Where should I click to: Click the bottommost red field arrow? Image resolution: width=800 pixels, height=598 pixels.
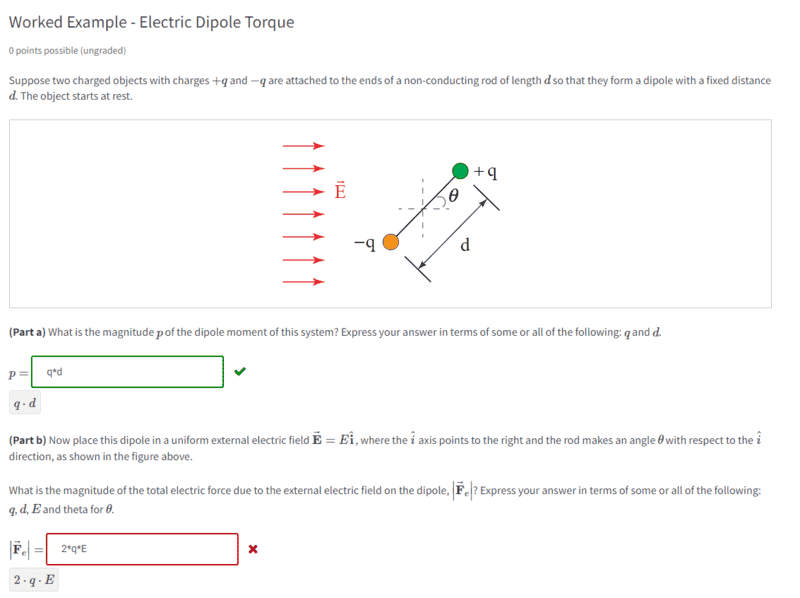pyautogui.click(x=304, y=282)
